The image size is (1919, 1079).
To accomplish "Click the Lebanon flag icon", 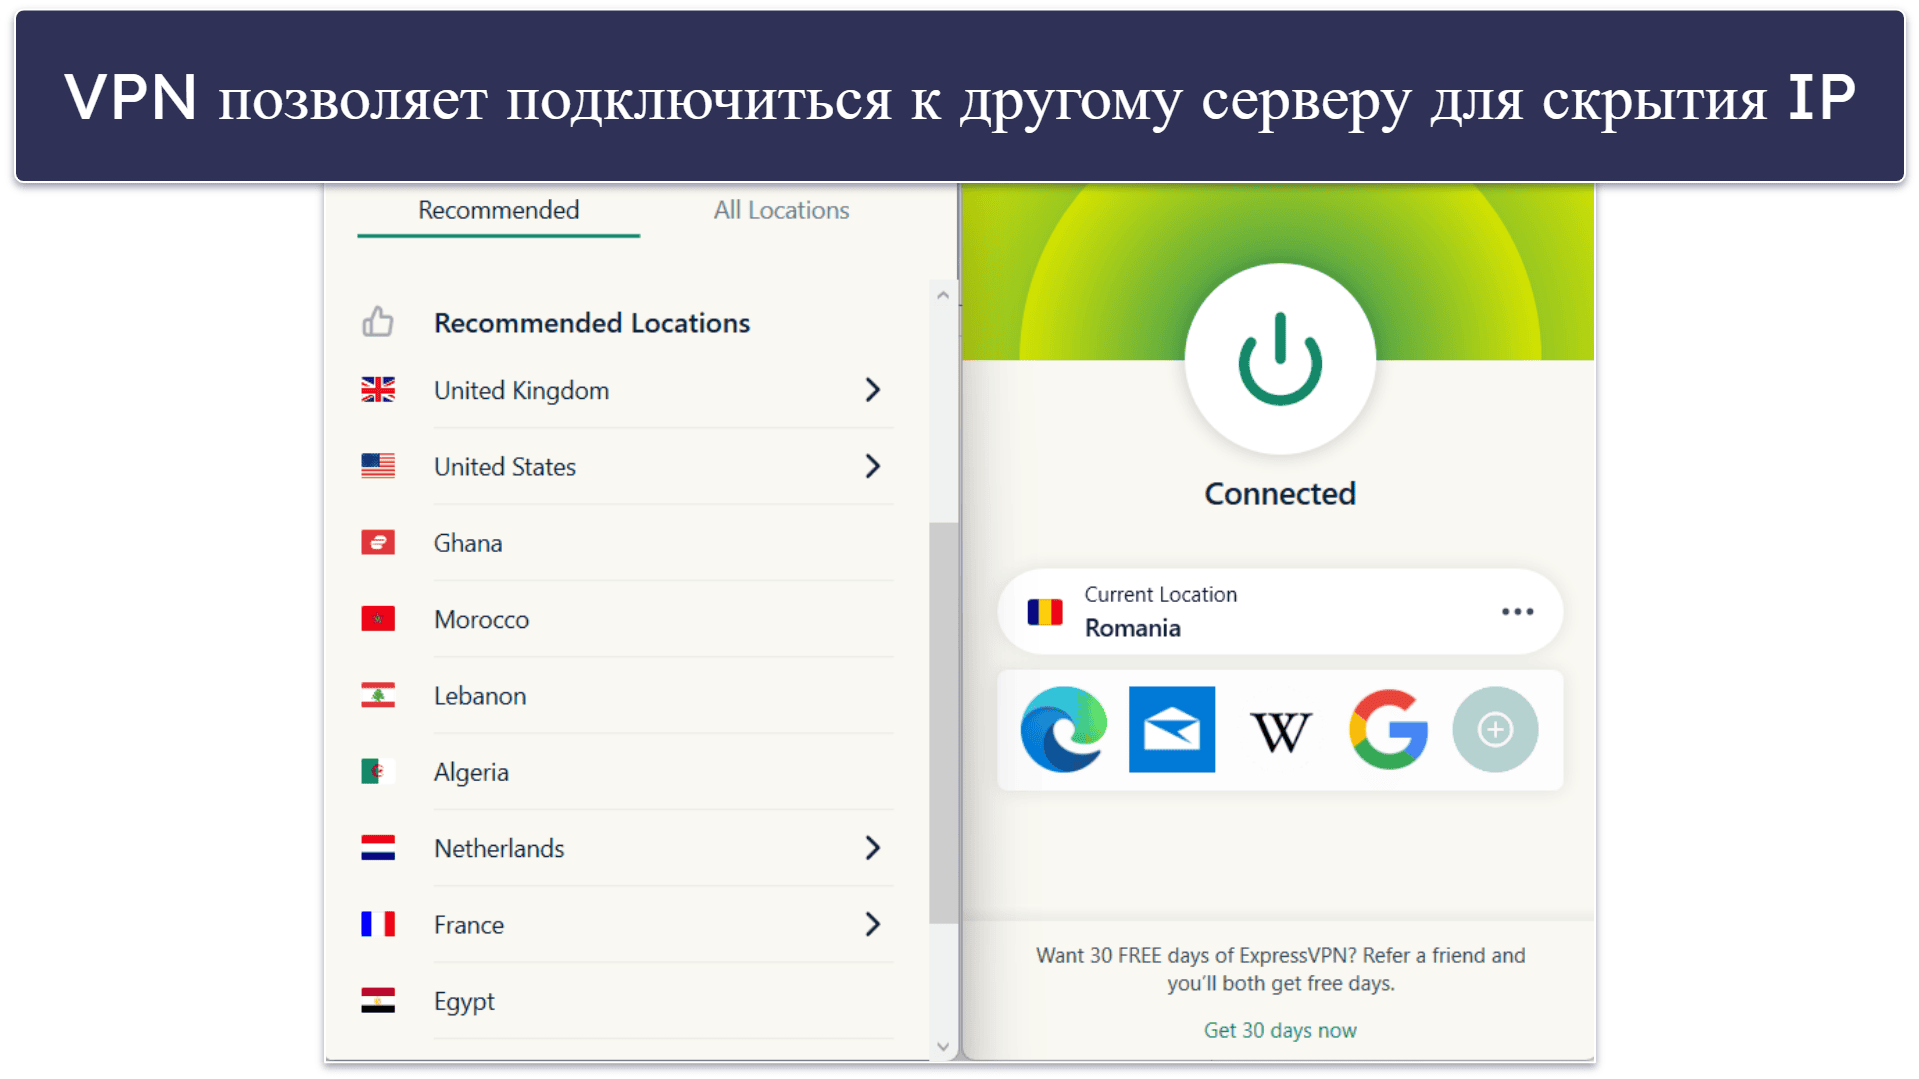I will click(x=378, y=695).
